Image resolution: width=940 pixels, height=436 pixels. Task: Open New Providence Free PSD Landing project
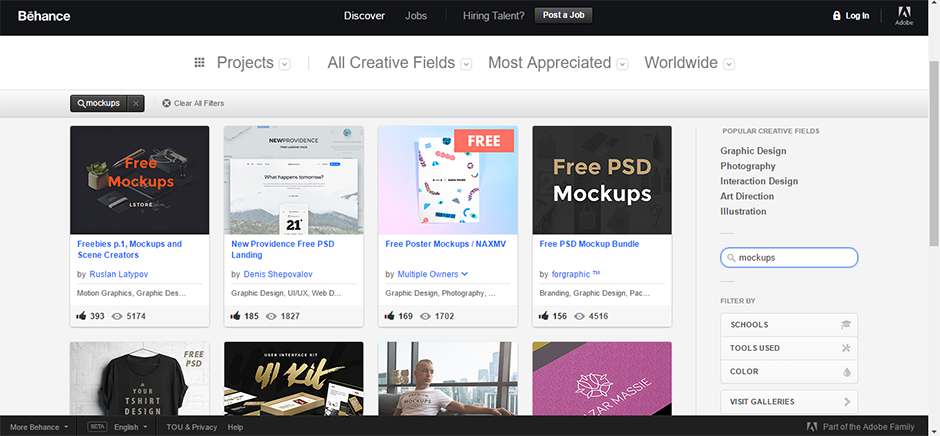[283, 249]
